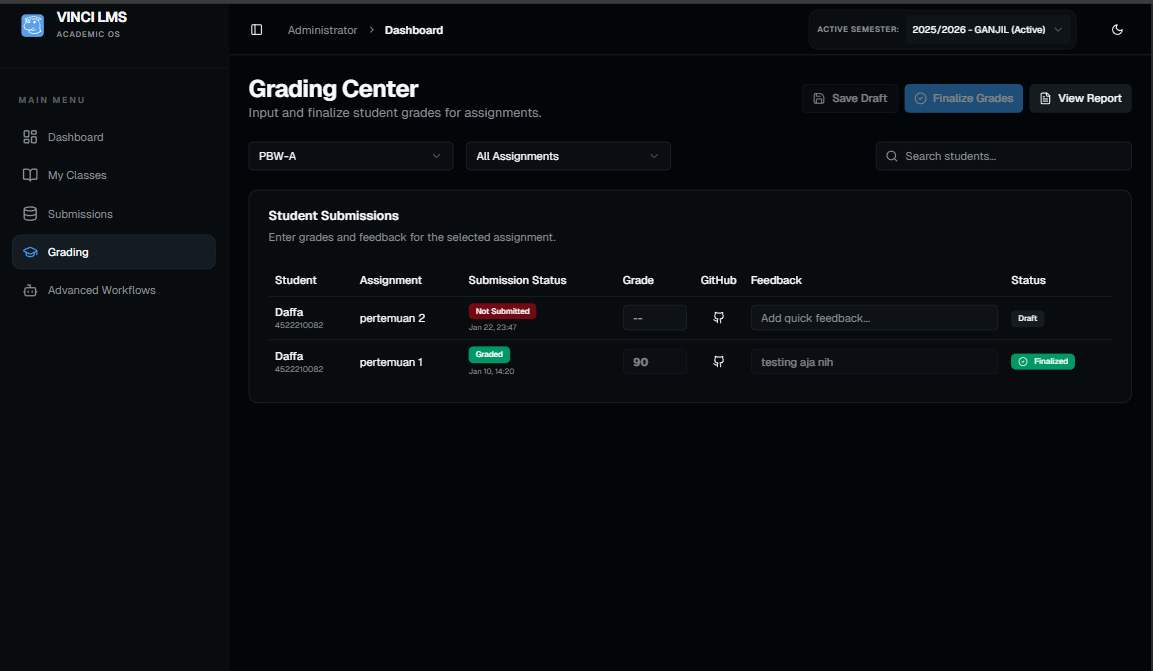1153x671 pixels.
Task: Open GitHub link for pertemuan 2
Action: (718, 318)
